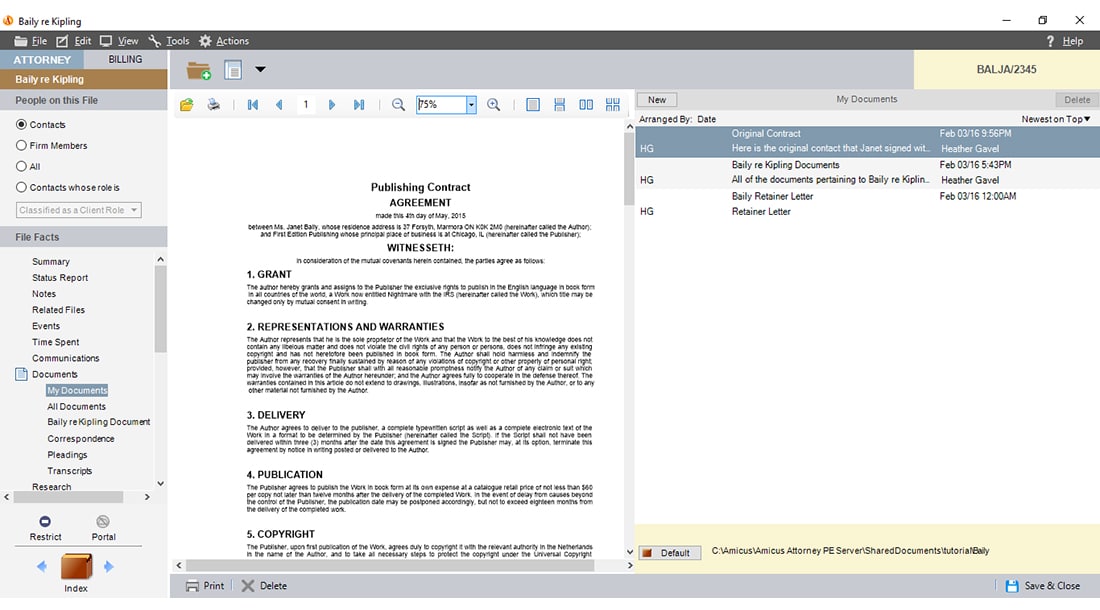
Task: Open the Actions menu
Action: (224, 41)
